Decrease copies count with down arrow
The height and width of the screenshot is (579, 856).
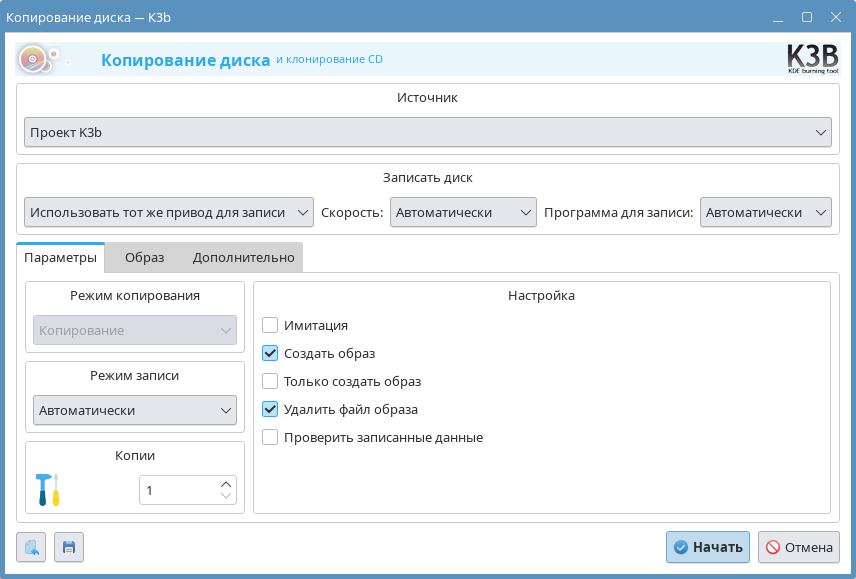(226, 496)
